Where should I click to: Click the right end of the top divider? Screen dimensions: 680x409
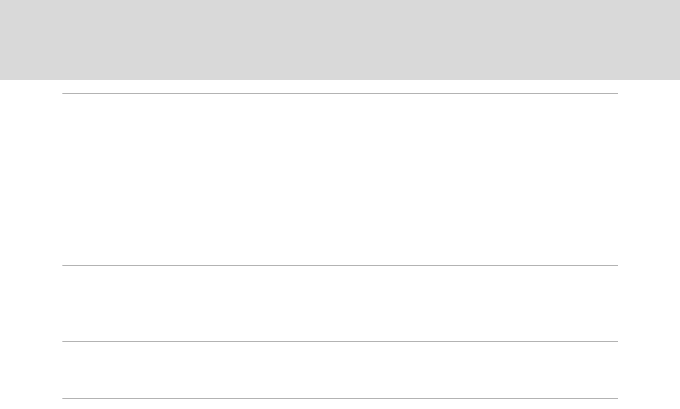click(x=616, y=93)
